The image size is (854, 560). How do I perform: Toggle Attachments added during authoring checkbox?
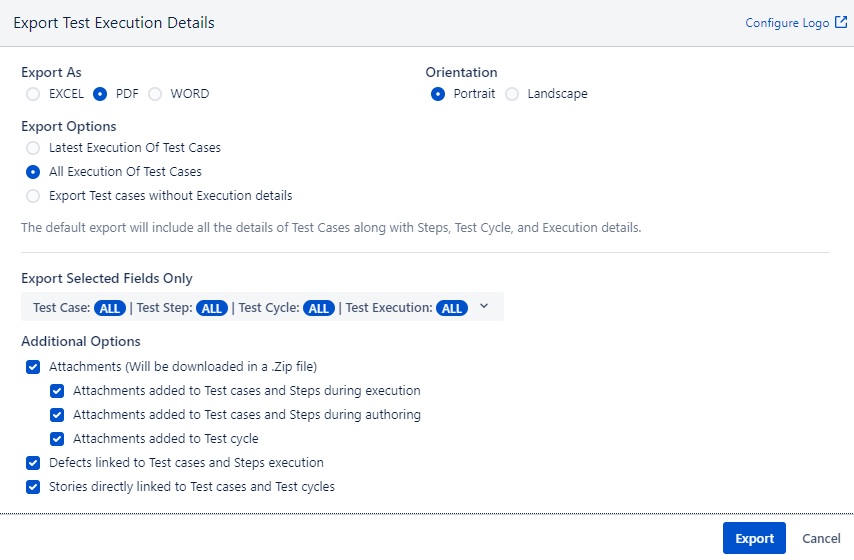(x=57, y=415)
